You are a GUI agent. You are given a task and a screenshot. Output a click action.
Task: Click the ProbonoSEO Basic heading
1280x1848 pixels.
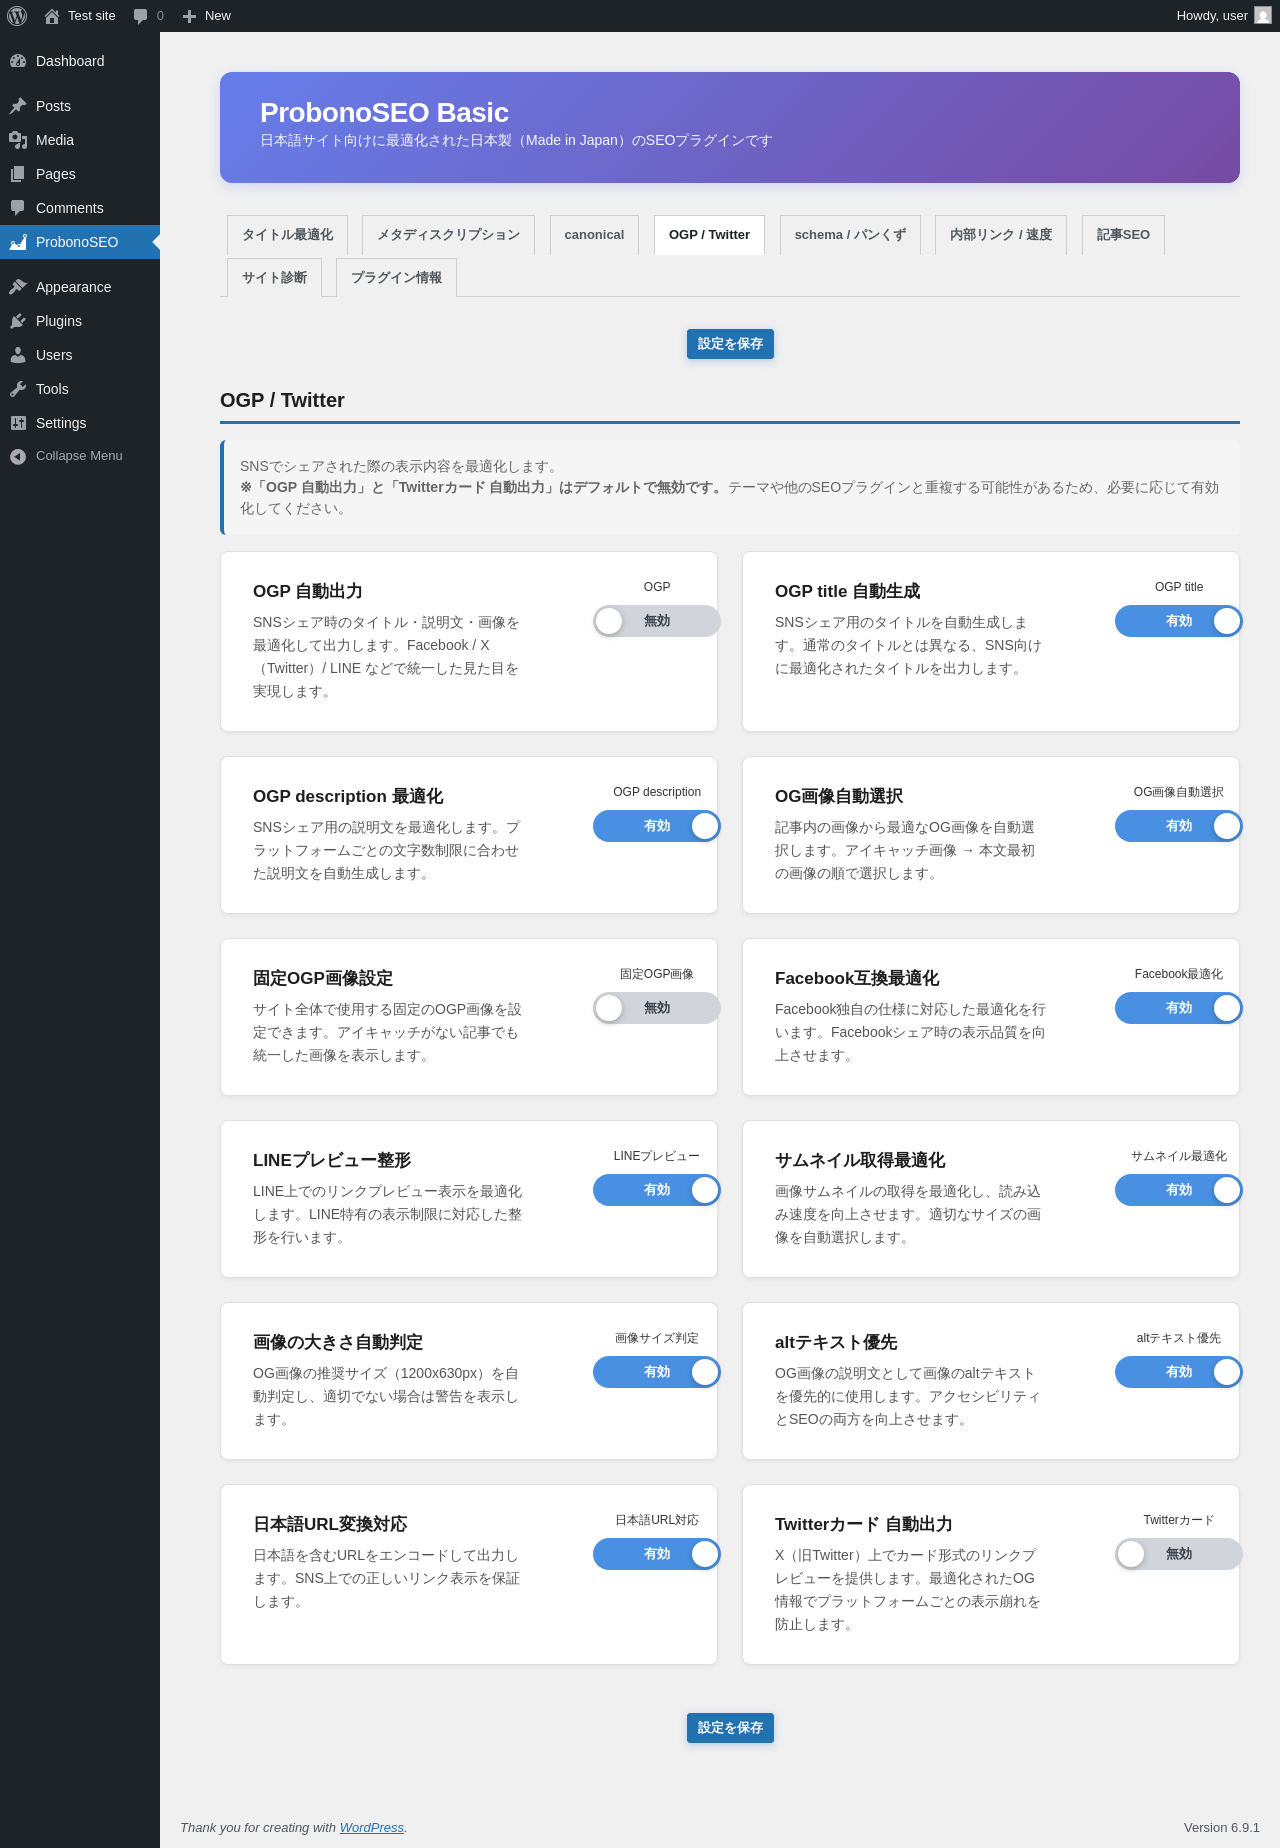[x=384, y=113]
